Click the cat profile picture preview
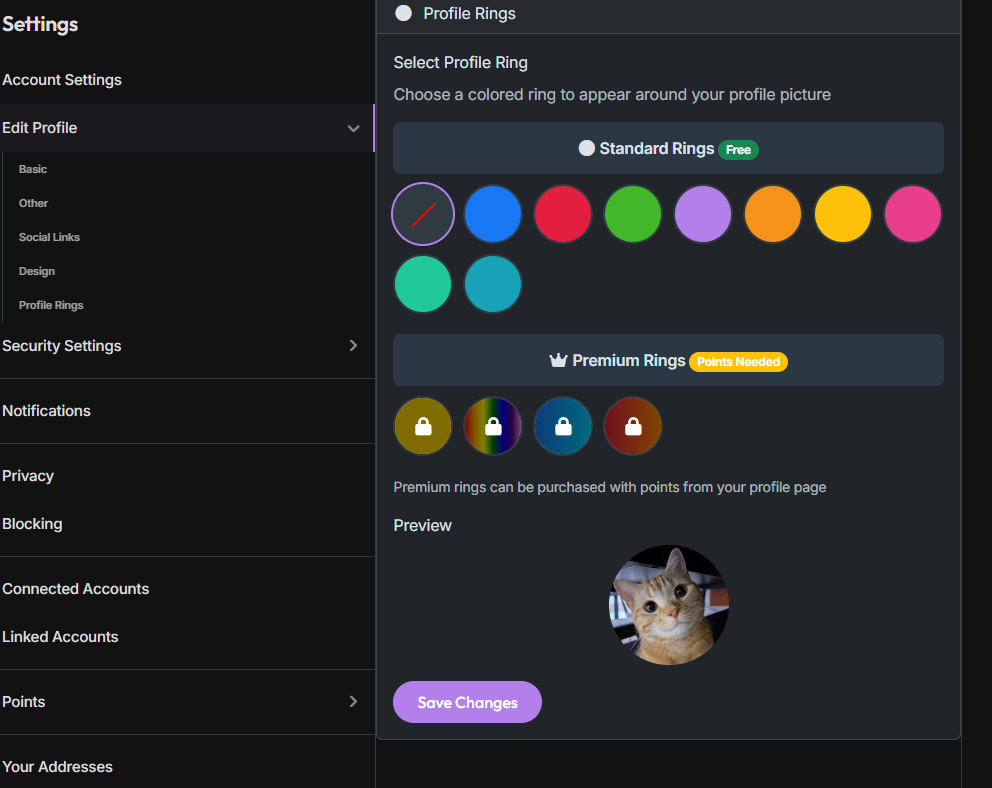 tap(669, 605)
